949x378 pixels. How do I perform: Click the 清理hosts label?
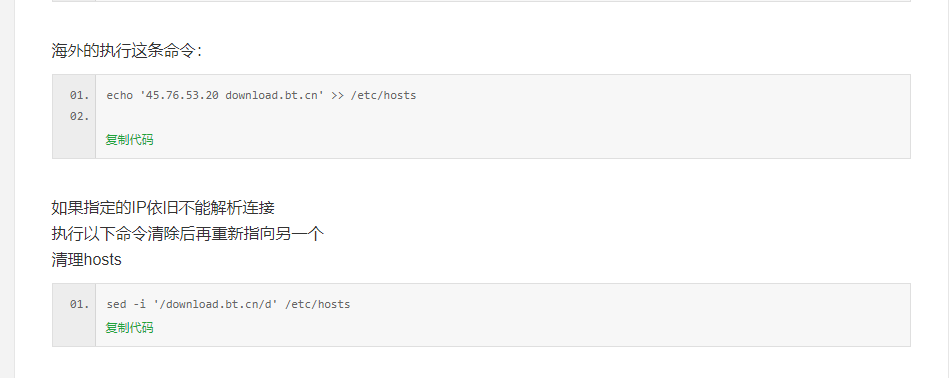87,260
